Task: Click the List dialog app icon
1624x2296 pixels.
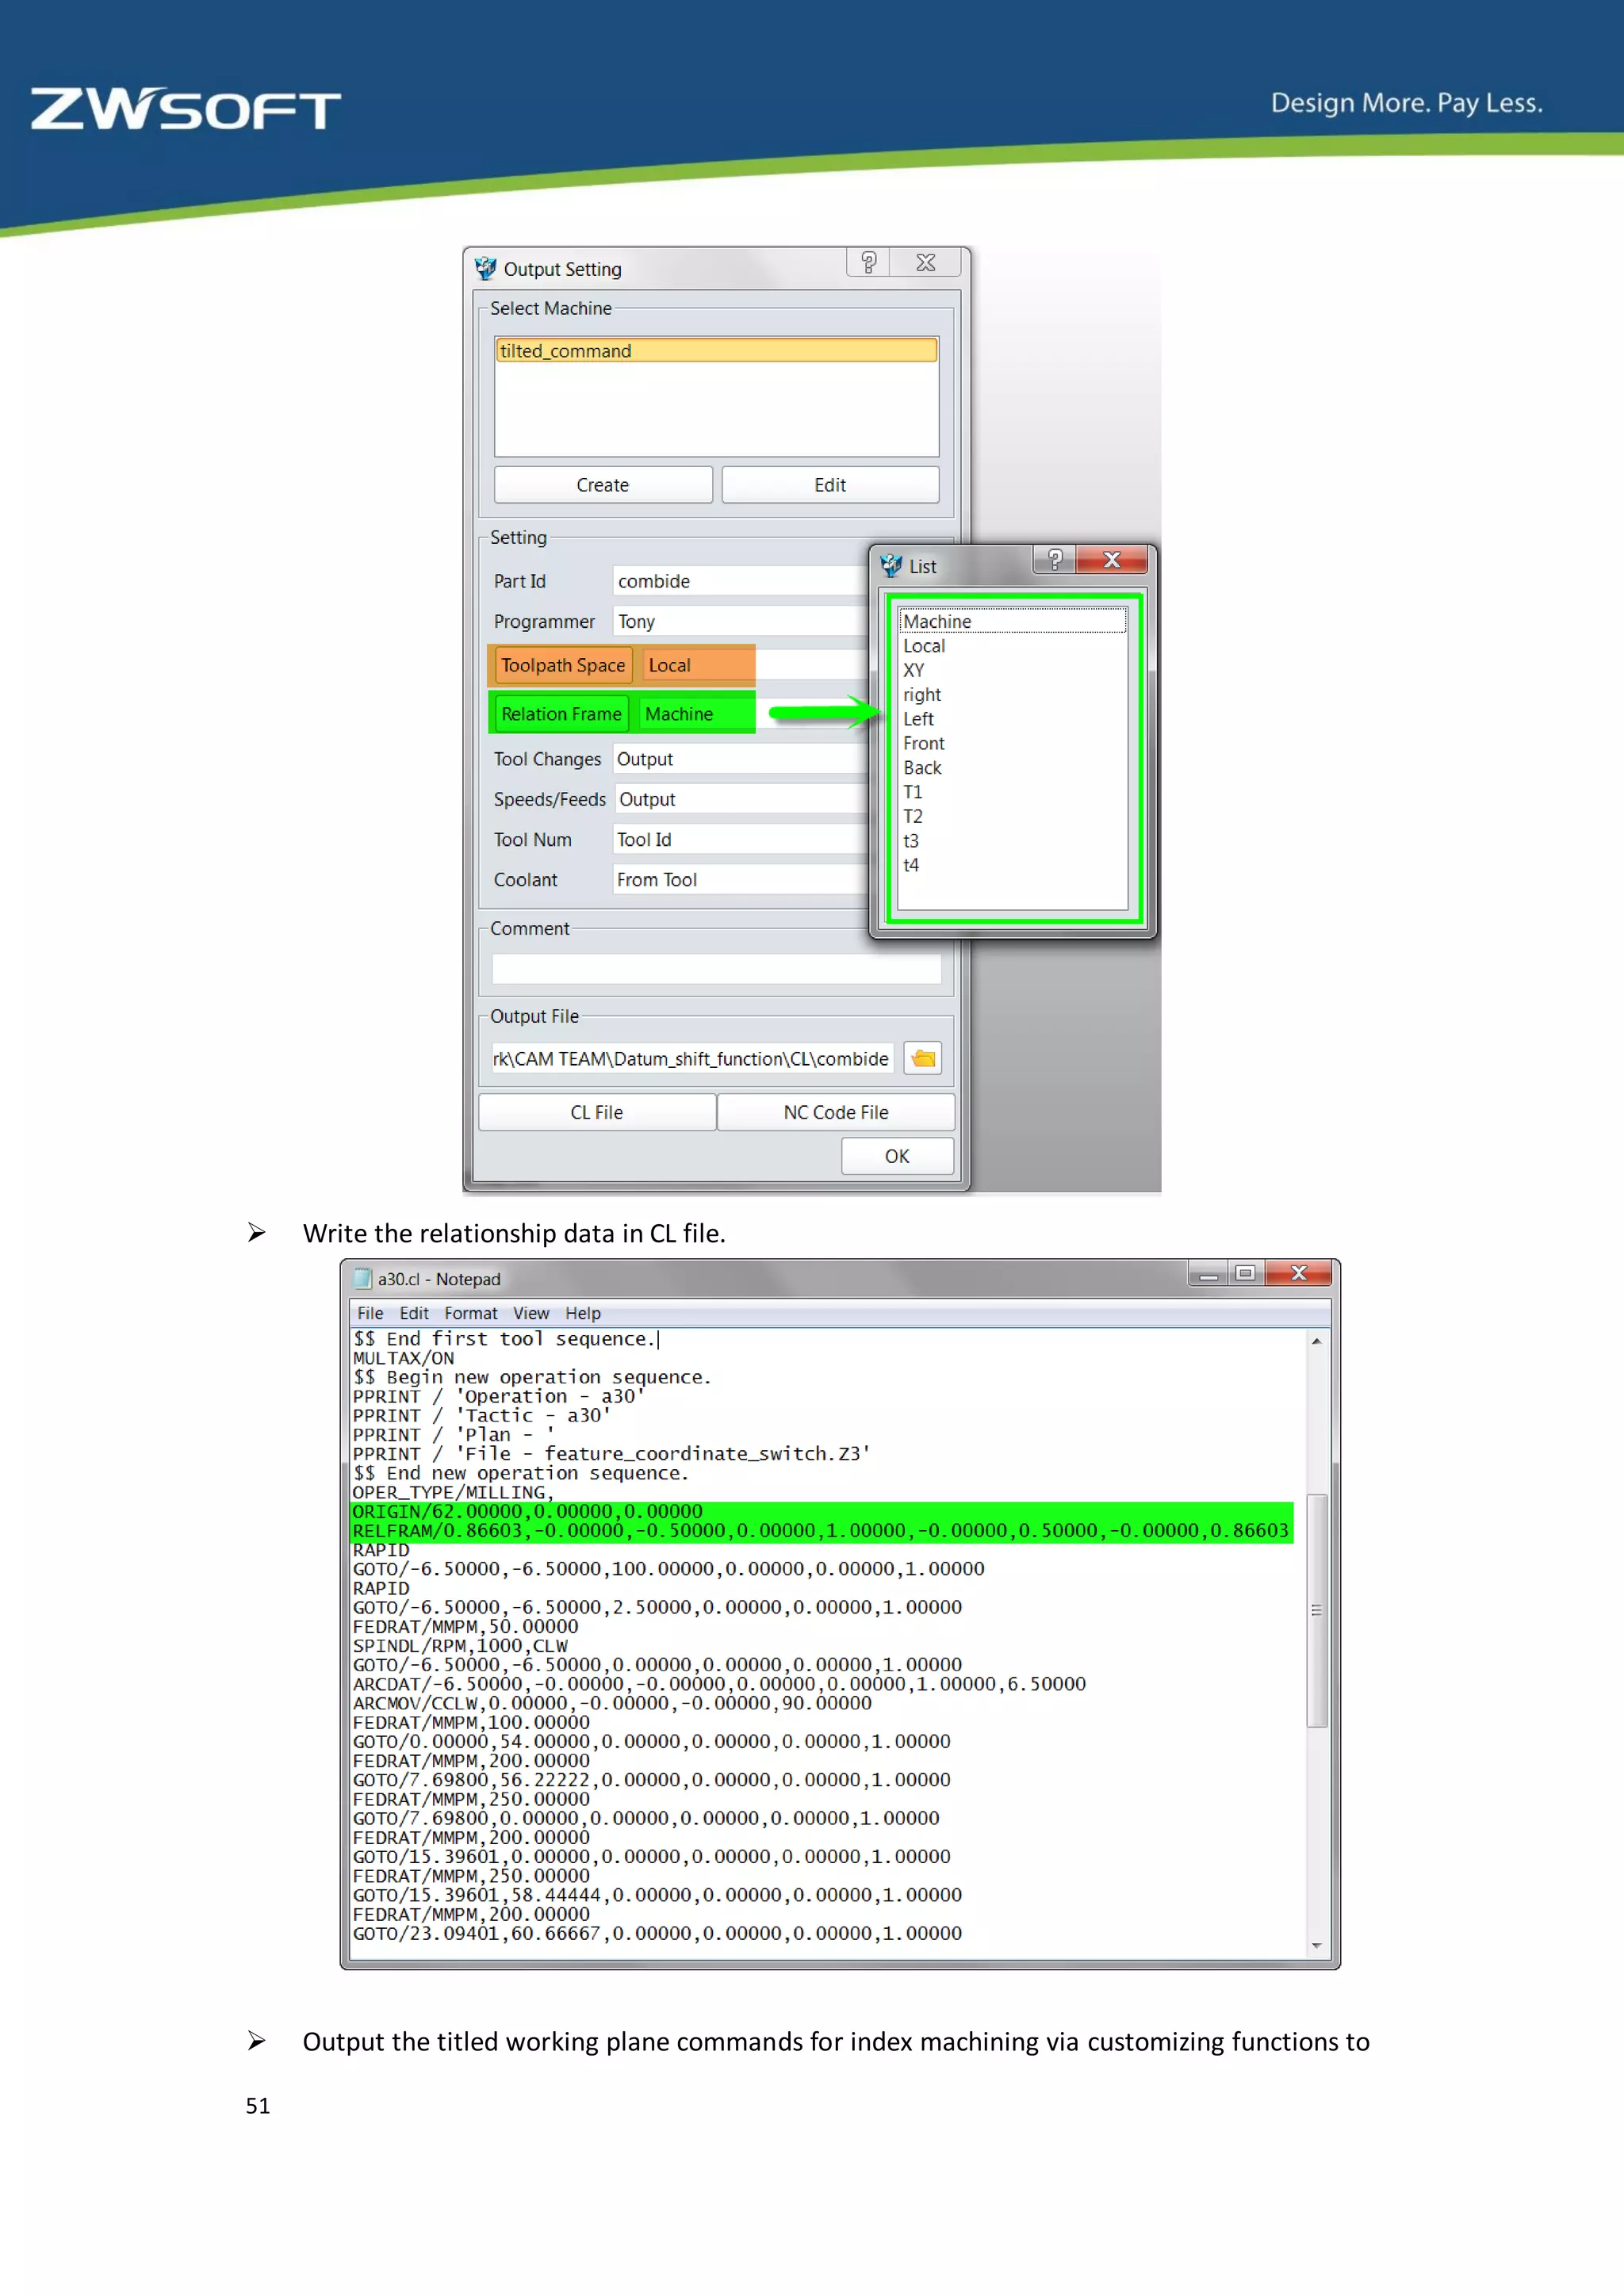Action: click(x=891, y=566)
